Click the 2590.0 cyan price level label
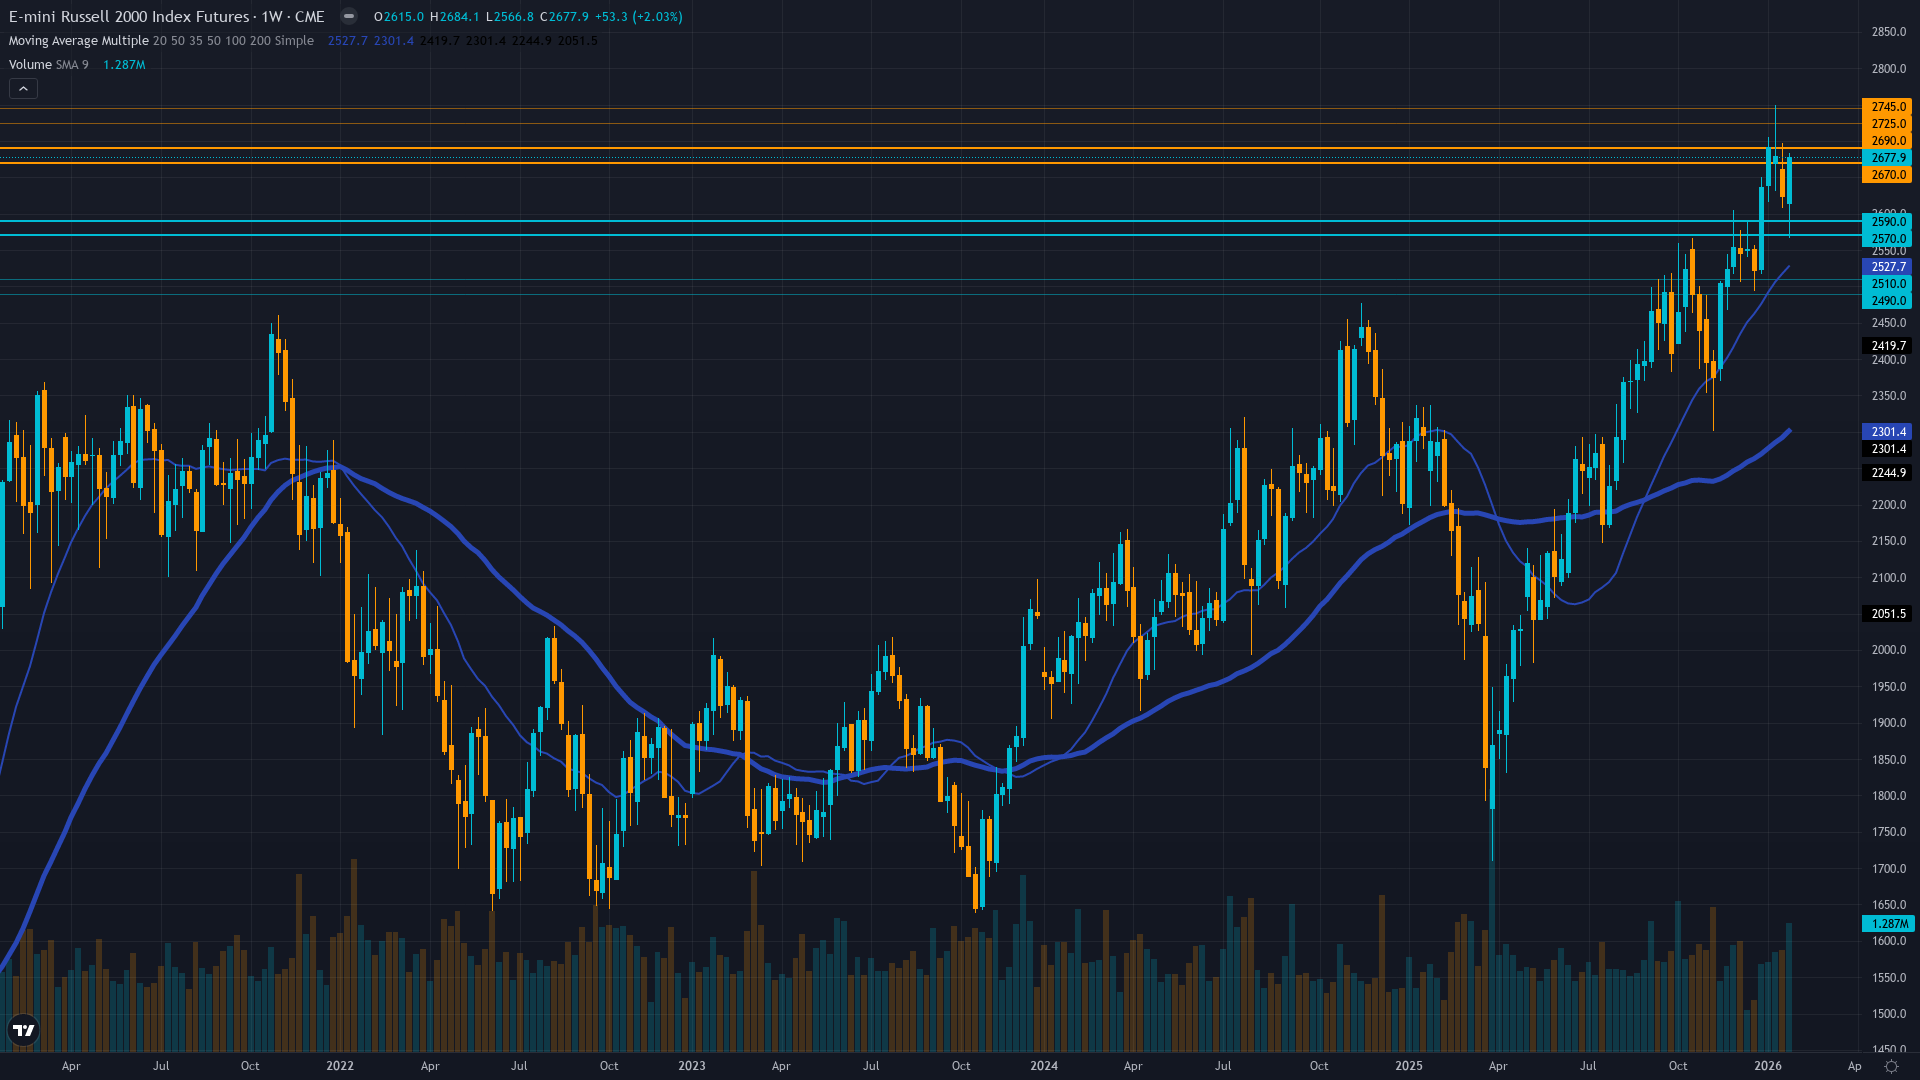1920x1080 pixels. [x=1887, y=222]
